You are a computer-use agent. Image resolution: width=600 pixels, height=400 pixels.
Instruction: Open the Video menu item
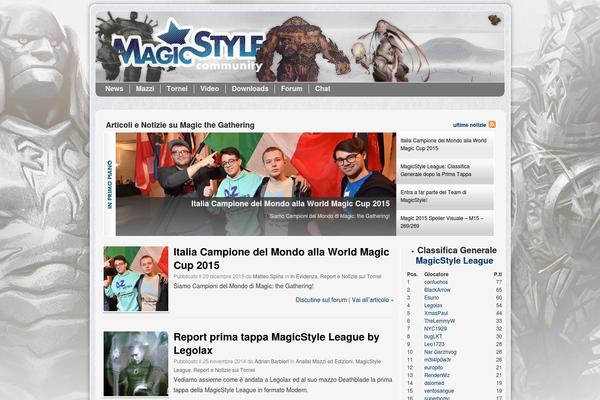[210, 89]
